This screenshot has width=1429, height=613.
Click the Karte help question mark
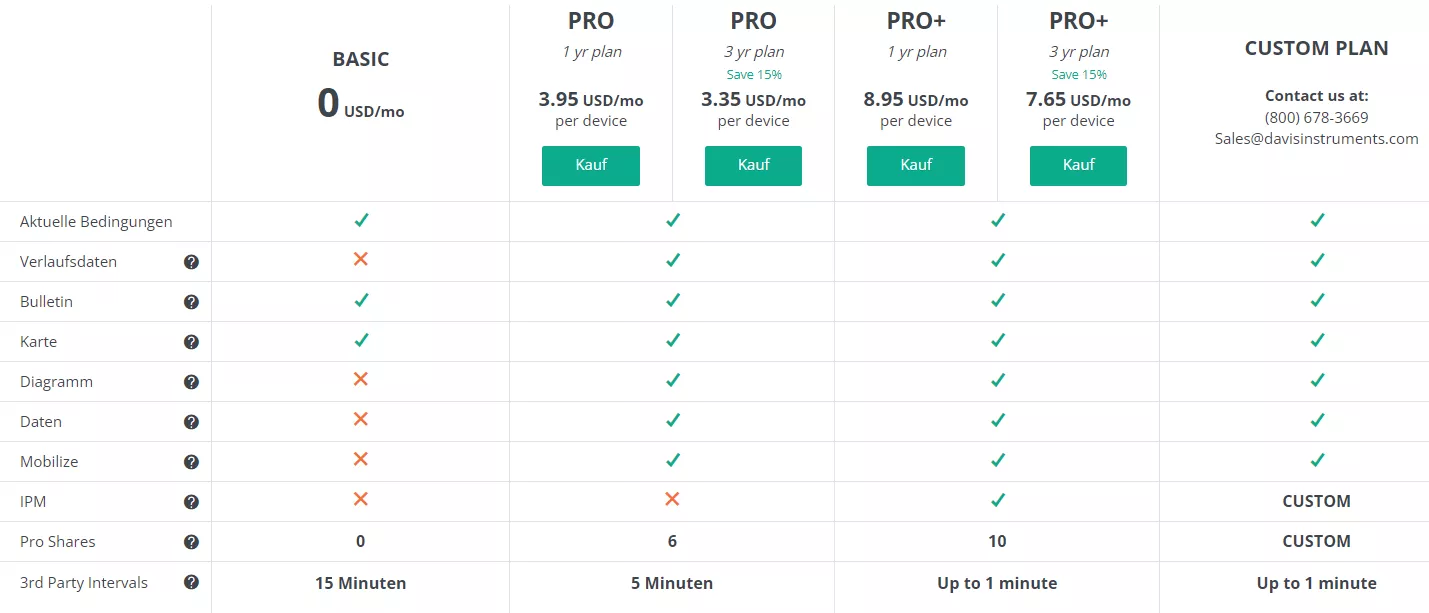191,342
